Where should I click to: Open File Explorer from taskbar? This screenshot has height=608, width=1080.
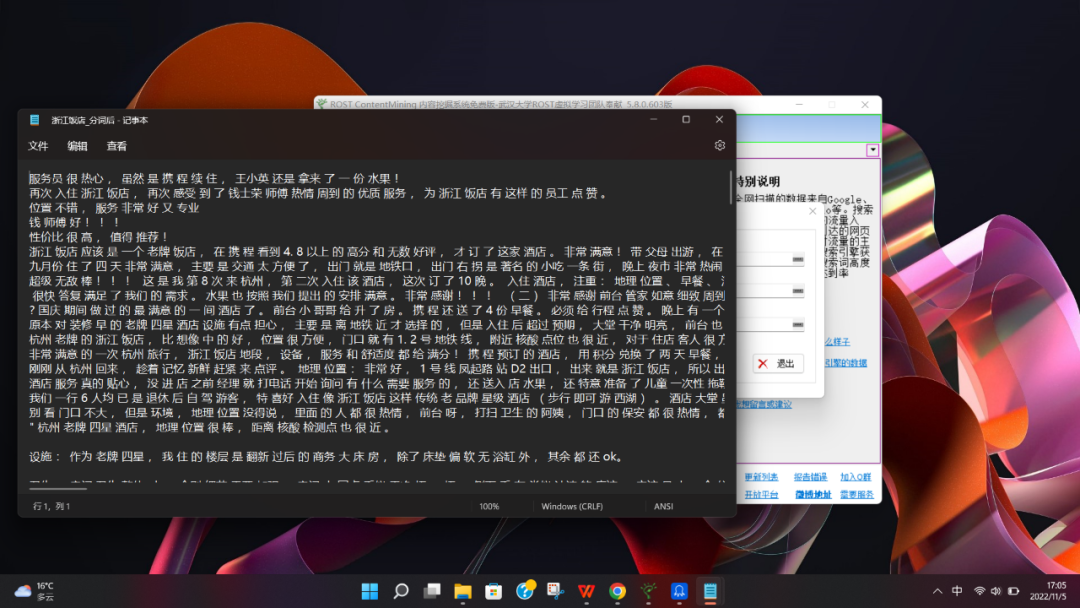[x=463, y=591]
